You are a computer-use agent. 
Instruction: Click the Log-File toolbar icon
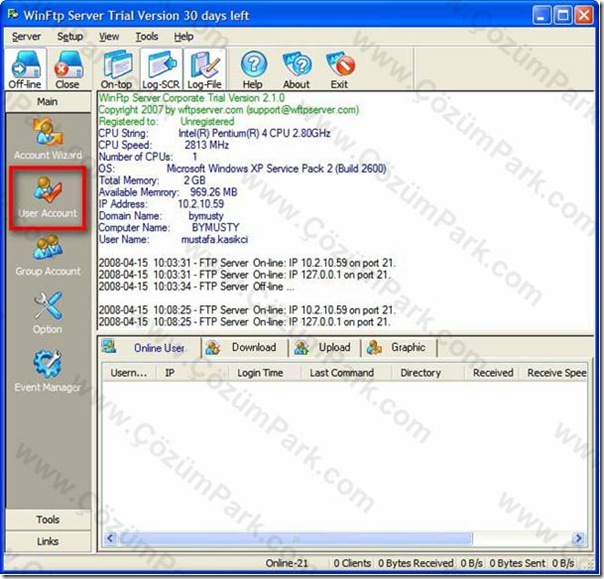pyautogui.click(x=204, y=69)
